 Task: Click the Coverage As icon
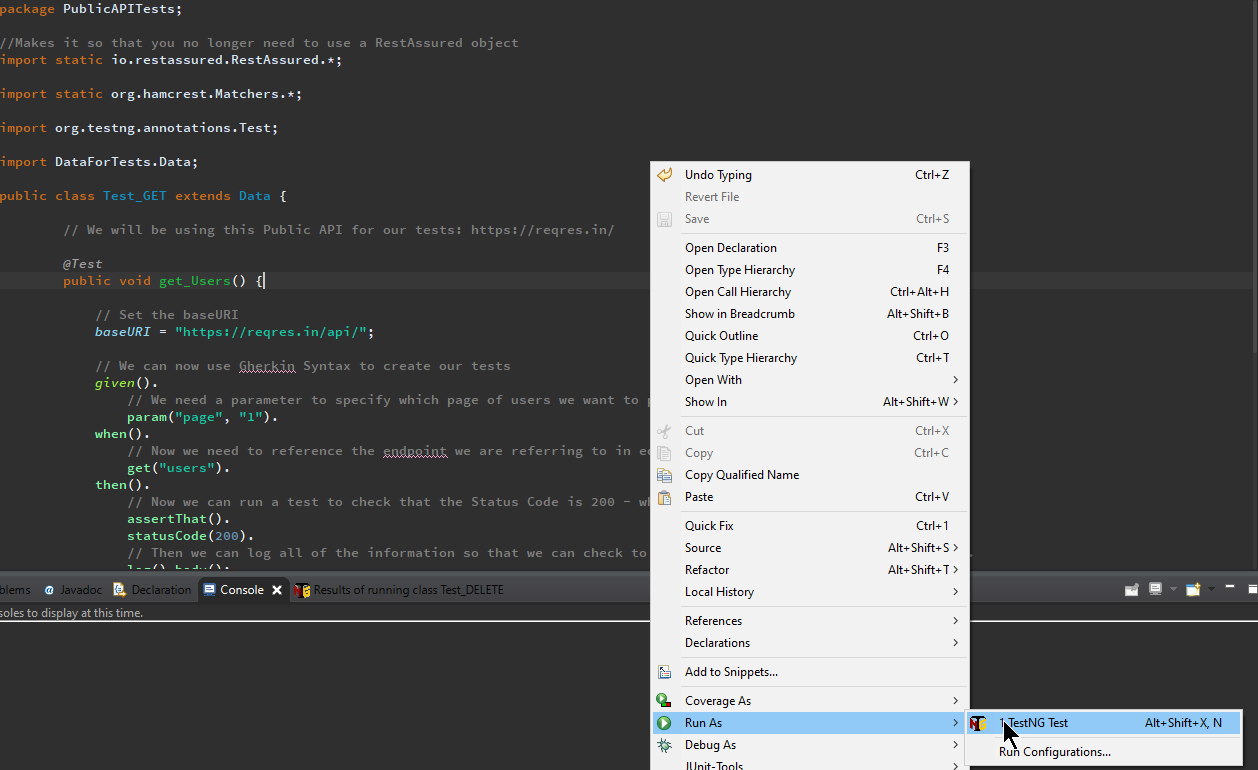click(x=664, y=701)
